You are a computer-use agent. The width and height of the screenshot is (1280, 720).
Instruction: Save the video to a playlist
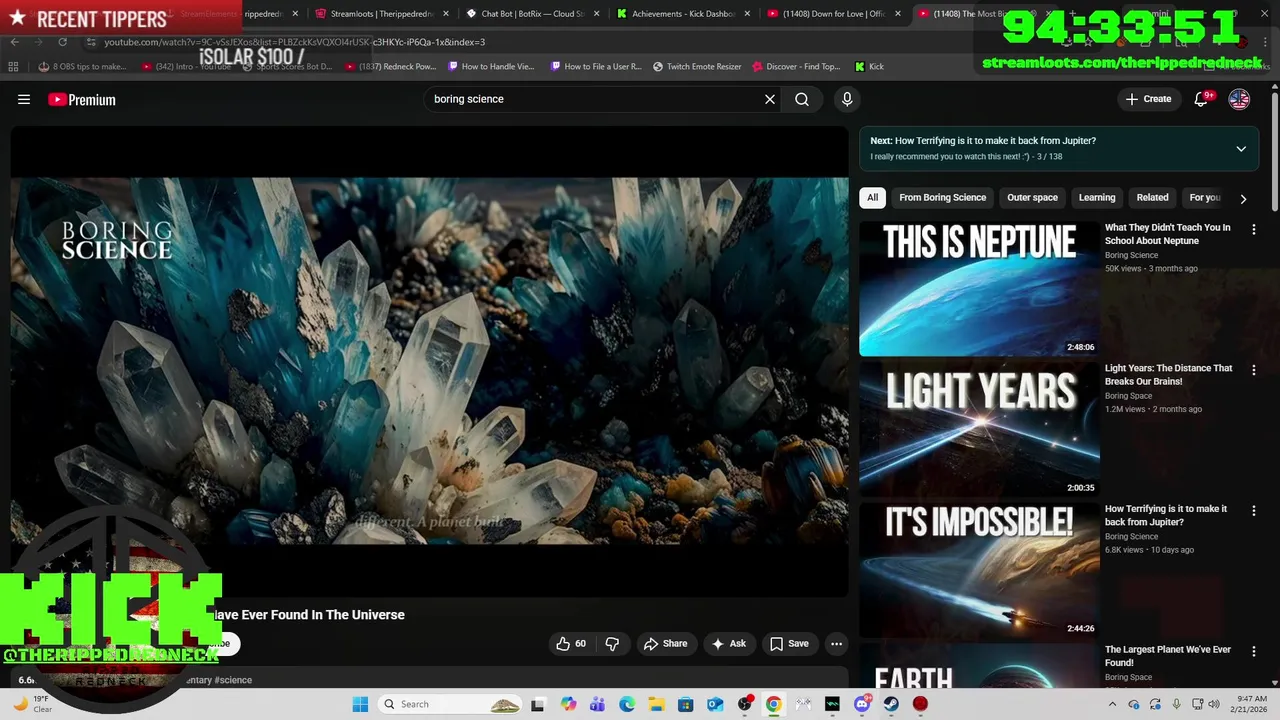pyautogui.click(x=789, y=644)
